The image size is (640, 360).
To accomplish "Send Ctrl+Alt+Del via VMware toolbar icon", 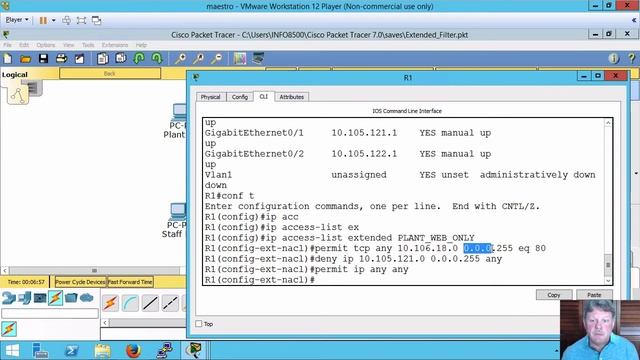I will 67,20.
